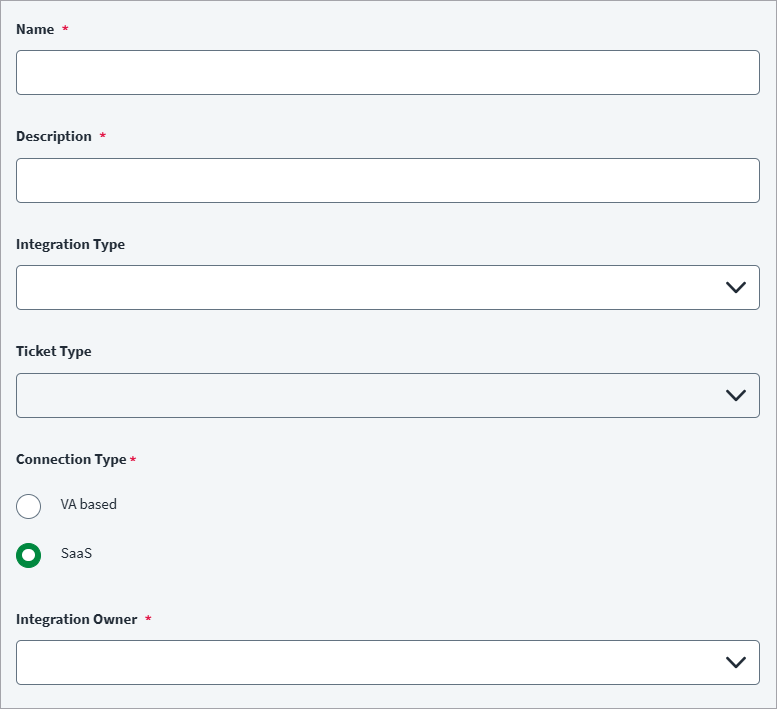Click the Name field label
Screen dimensions: 777x709
[35, 30]
